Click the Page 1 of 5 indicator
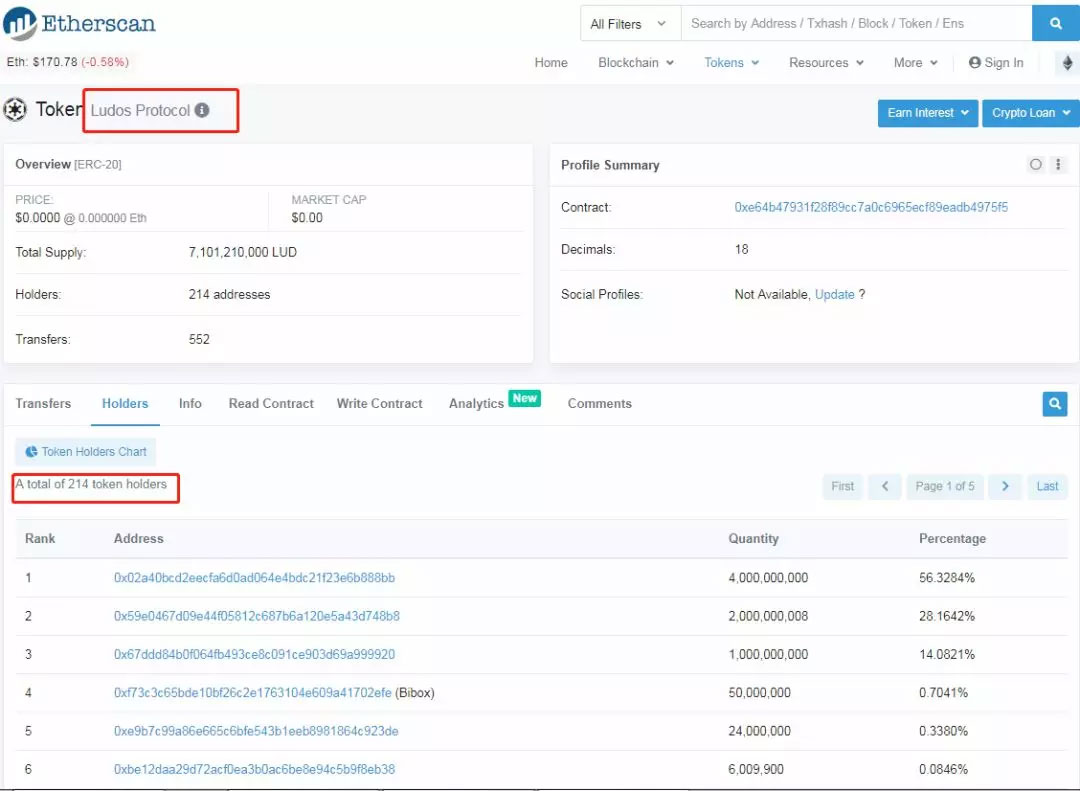 point(945,486)
